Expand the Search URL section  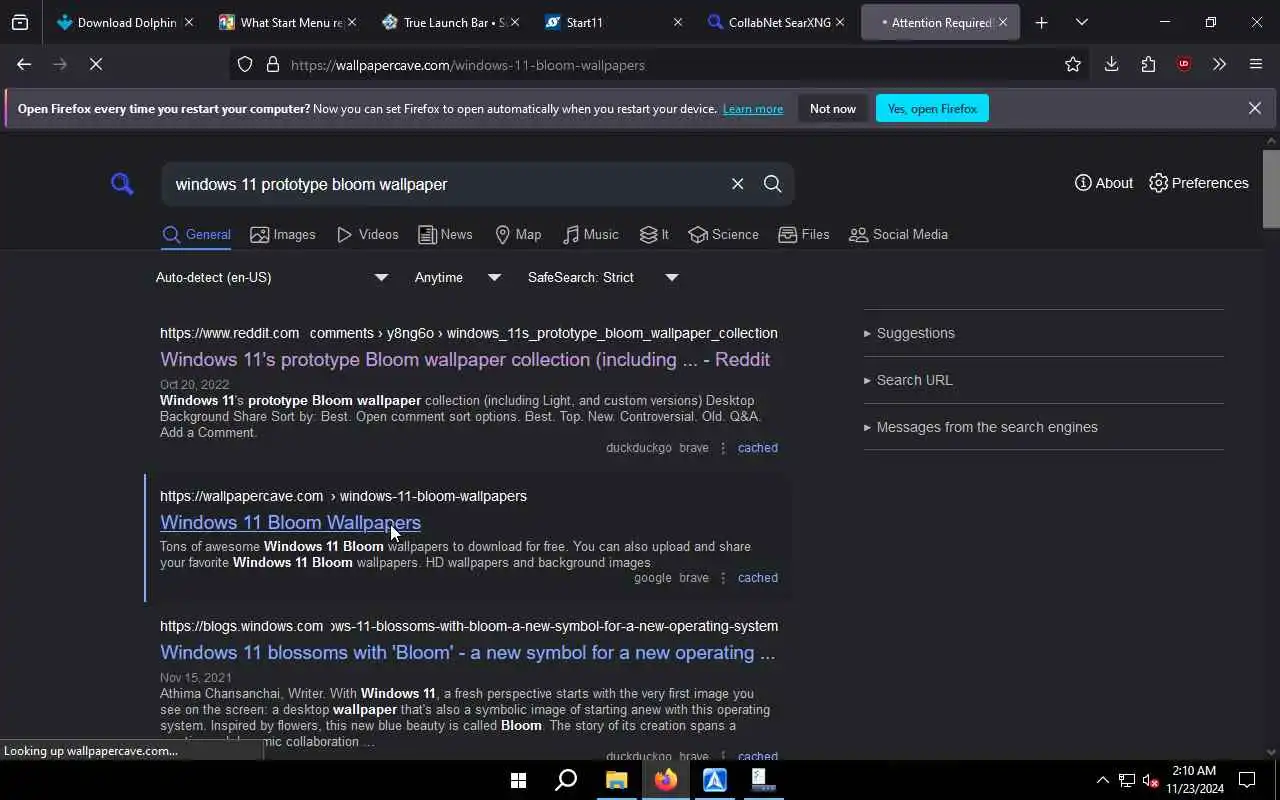(908, 380)
